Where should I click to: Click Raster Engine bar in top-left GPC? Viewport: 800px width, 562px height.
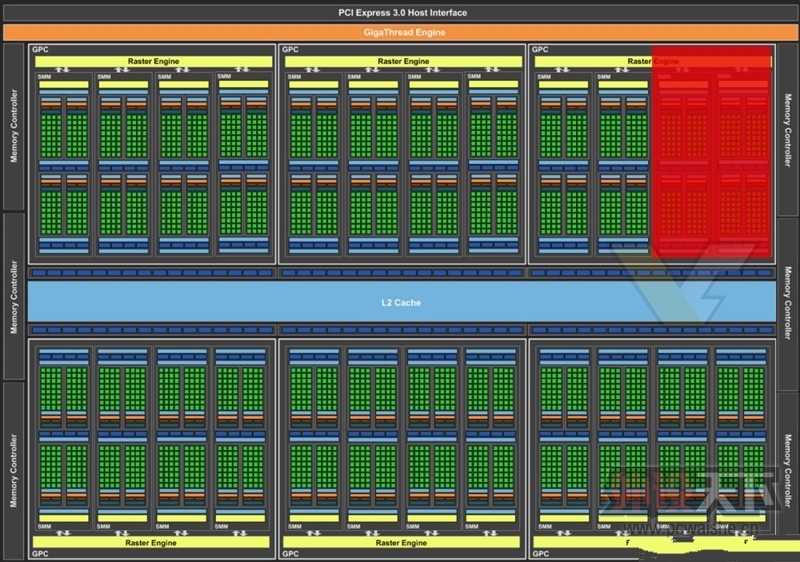tap(153, 61)
